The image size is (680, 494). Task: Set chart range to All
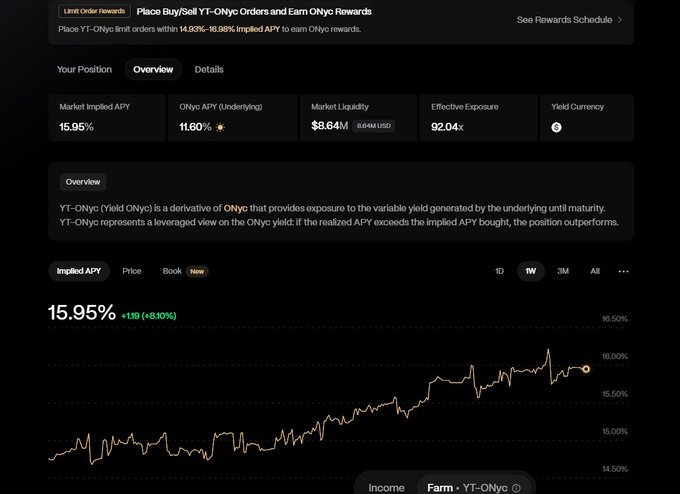pyautogui.click(x=595, y=271)
